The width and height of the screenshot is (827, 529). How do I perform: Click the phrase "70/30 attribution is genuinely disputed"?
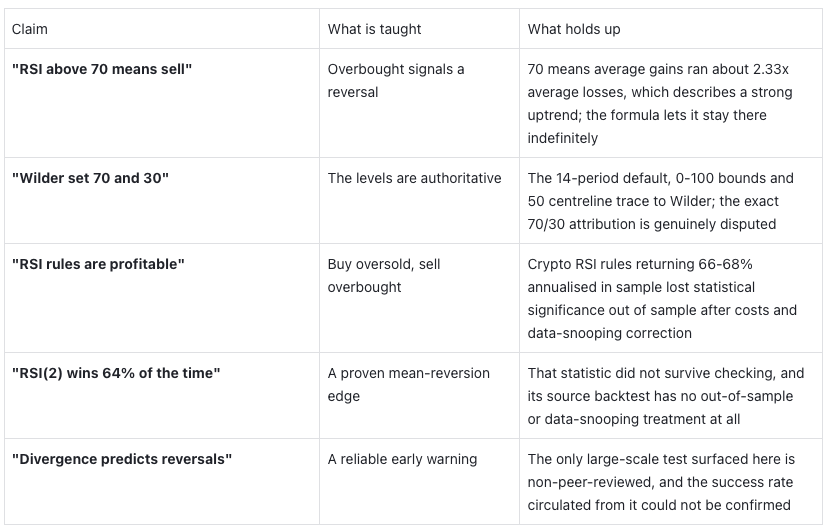(x=651, y=224)
